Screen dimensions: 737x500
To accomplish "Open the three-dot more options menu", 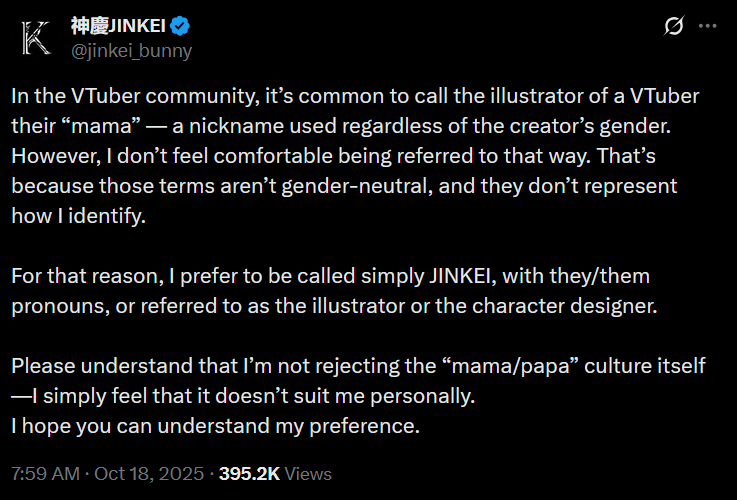I will (707, 26).
